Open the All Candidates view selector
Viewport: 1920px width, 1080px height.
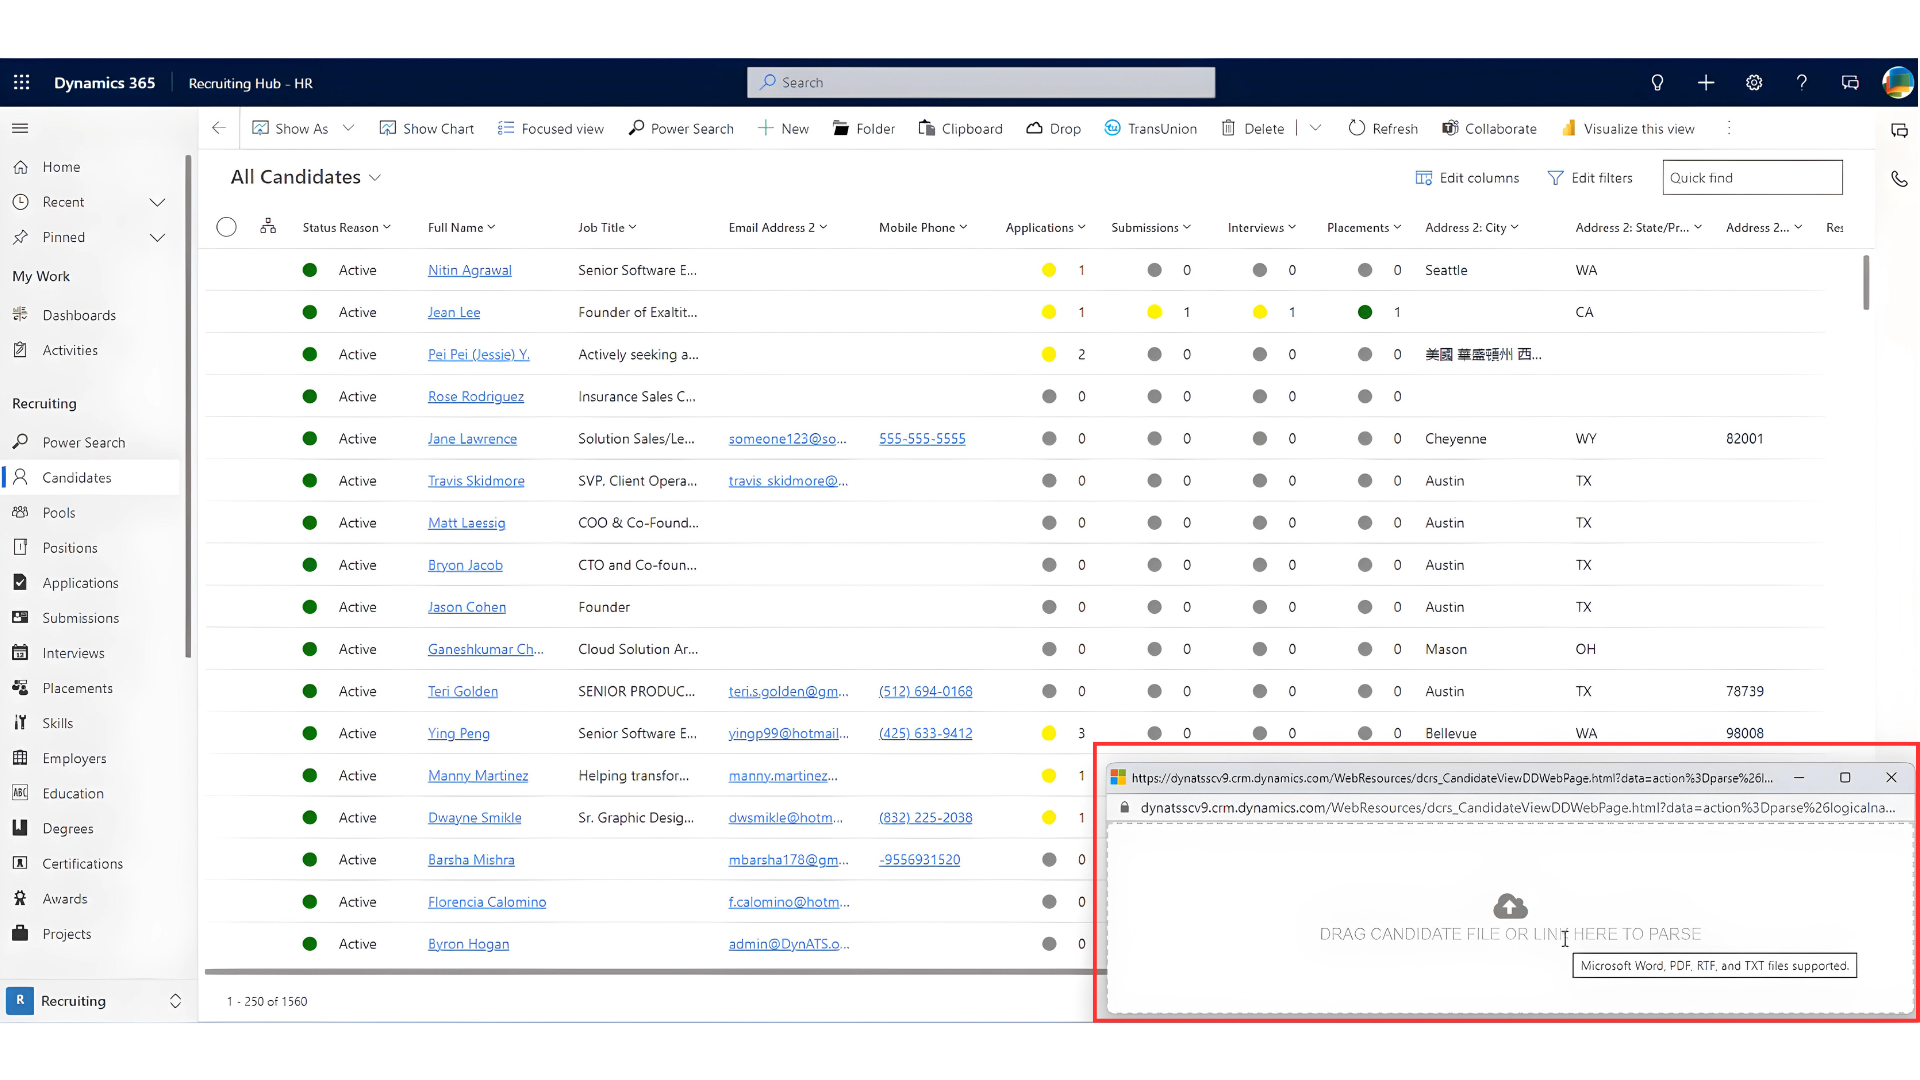[305, 177]
